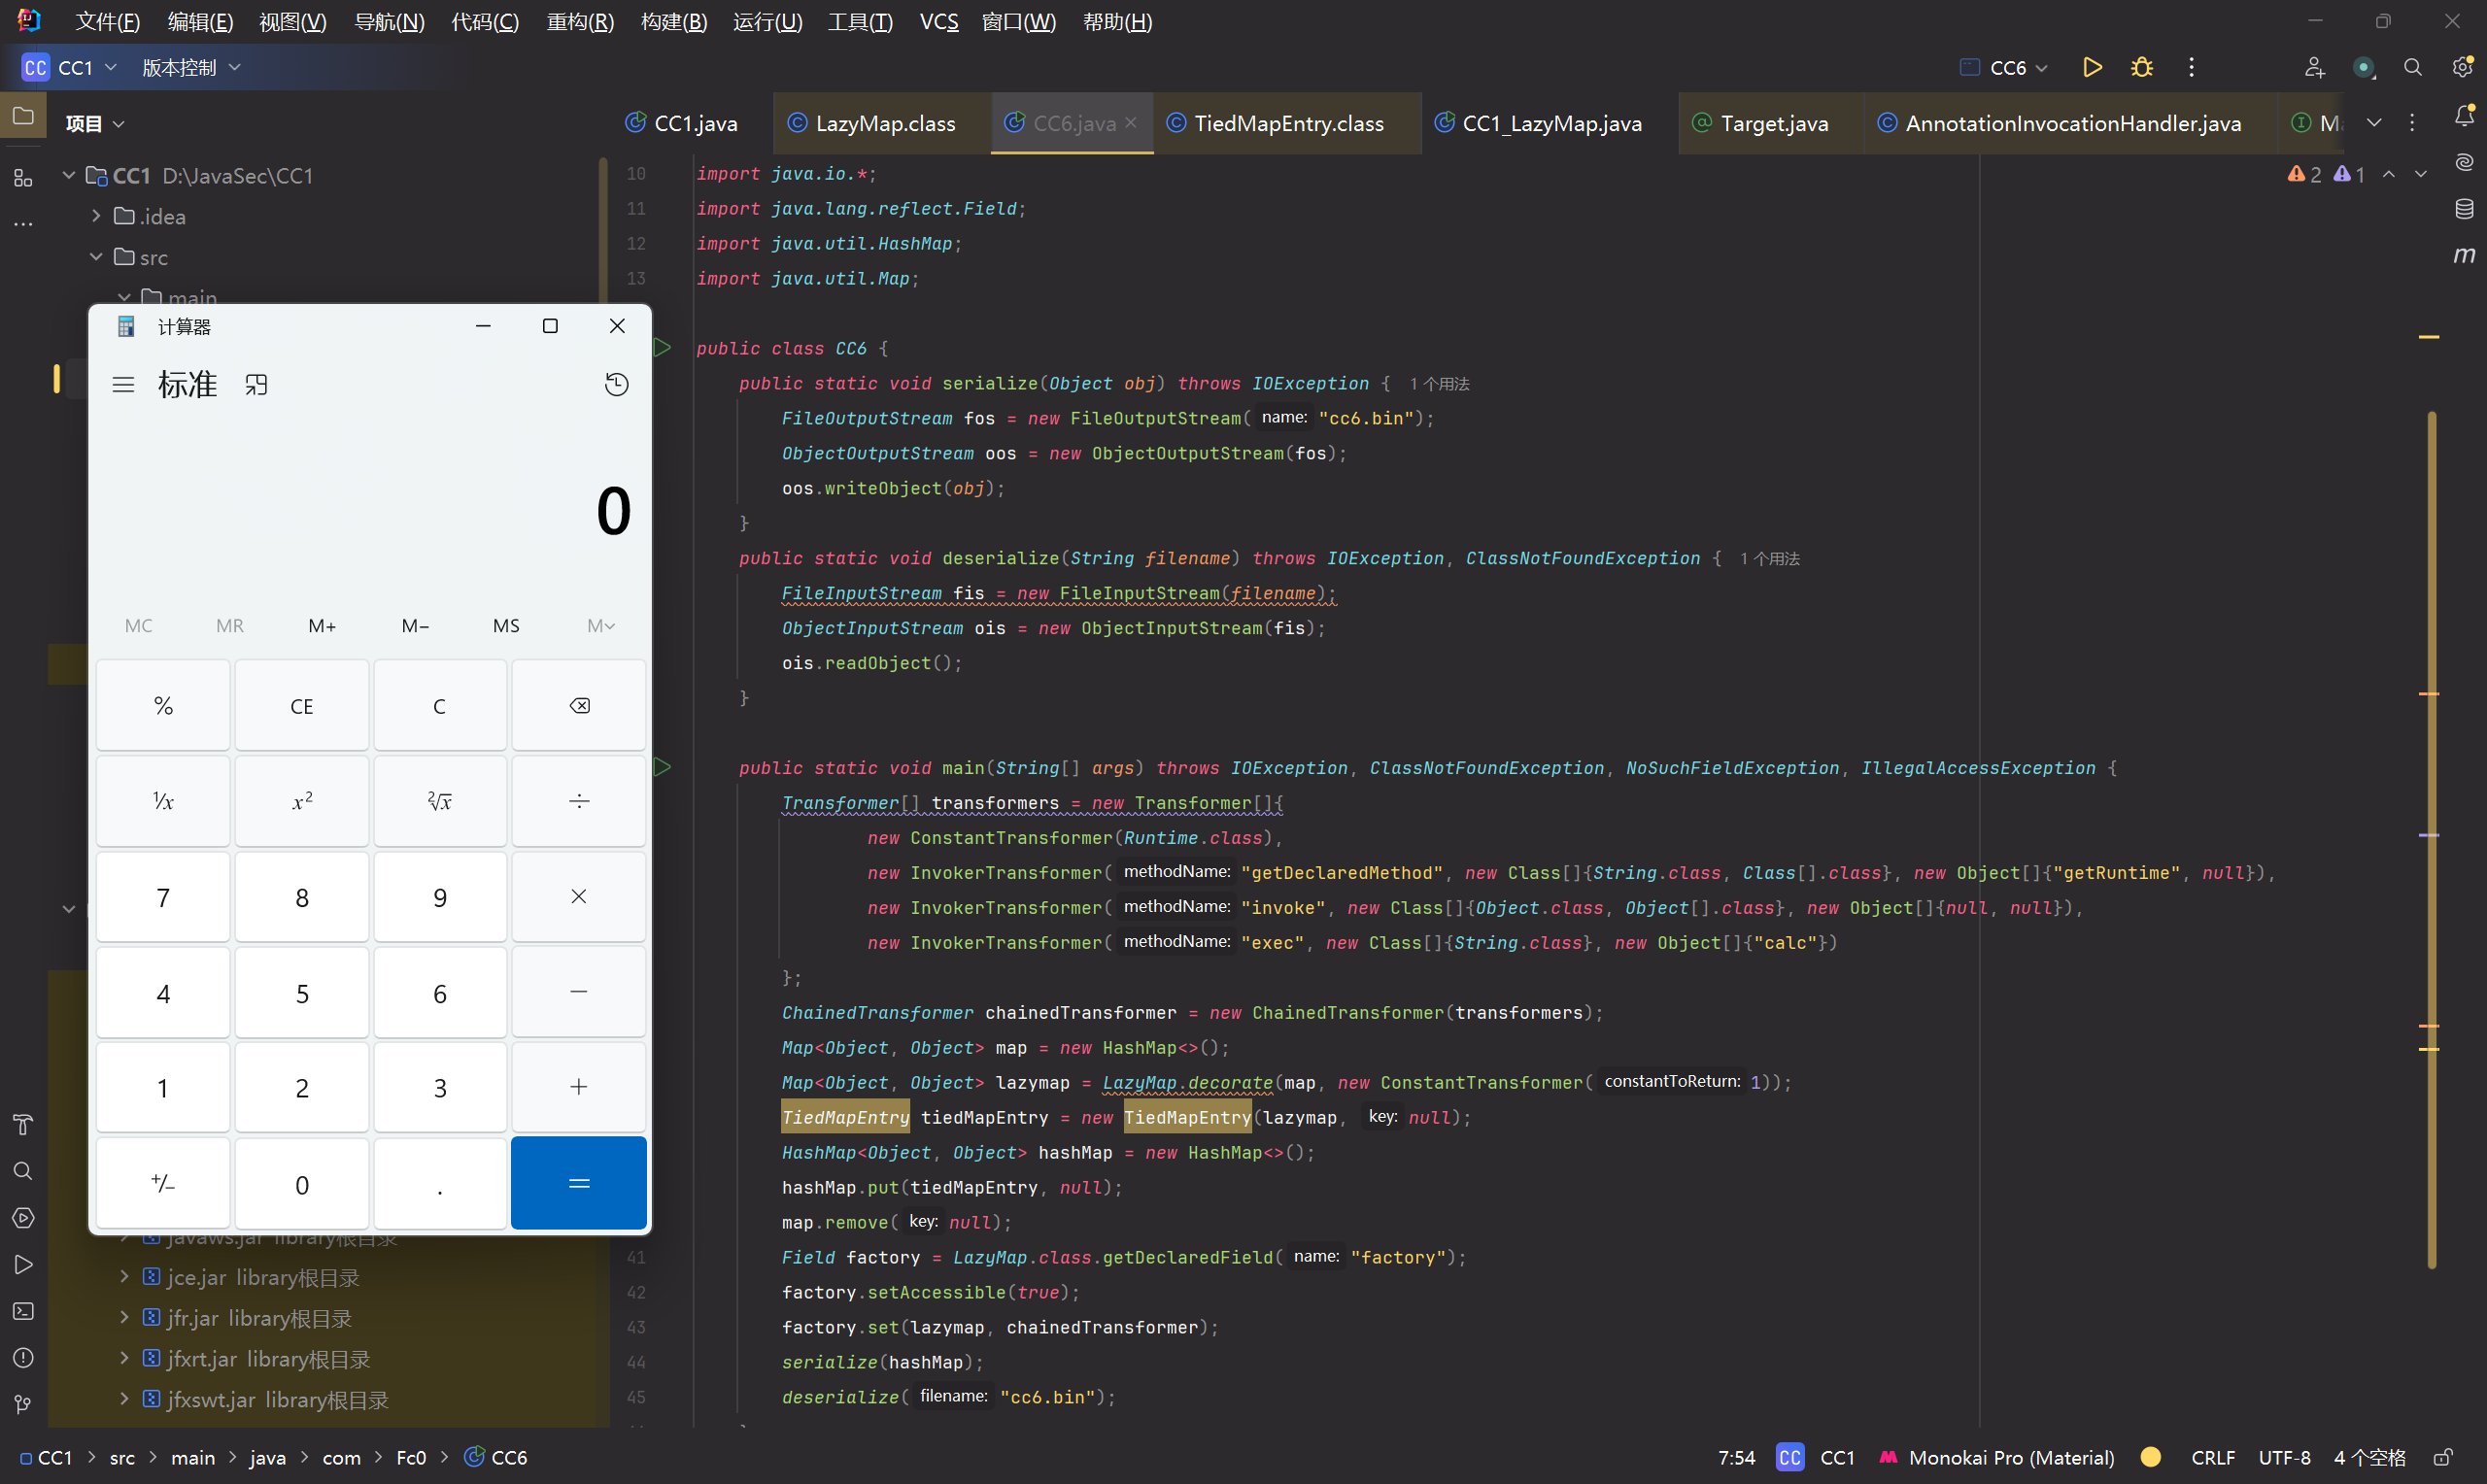2487x1484 pixels.
Task: Click the Debug bug icon
Action: [x=2141, y=67]
